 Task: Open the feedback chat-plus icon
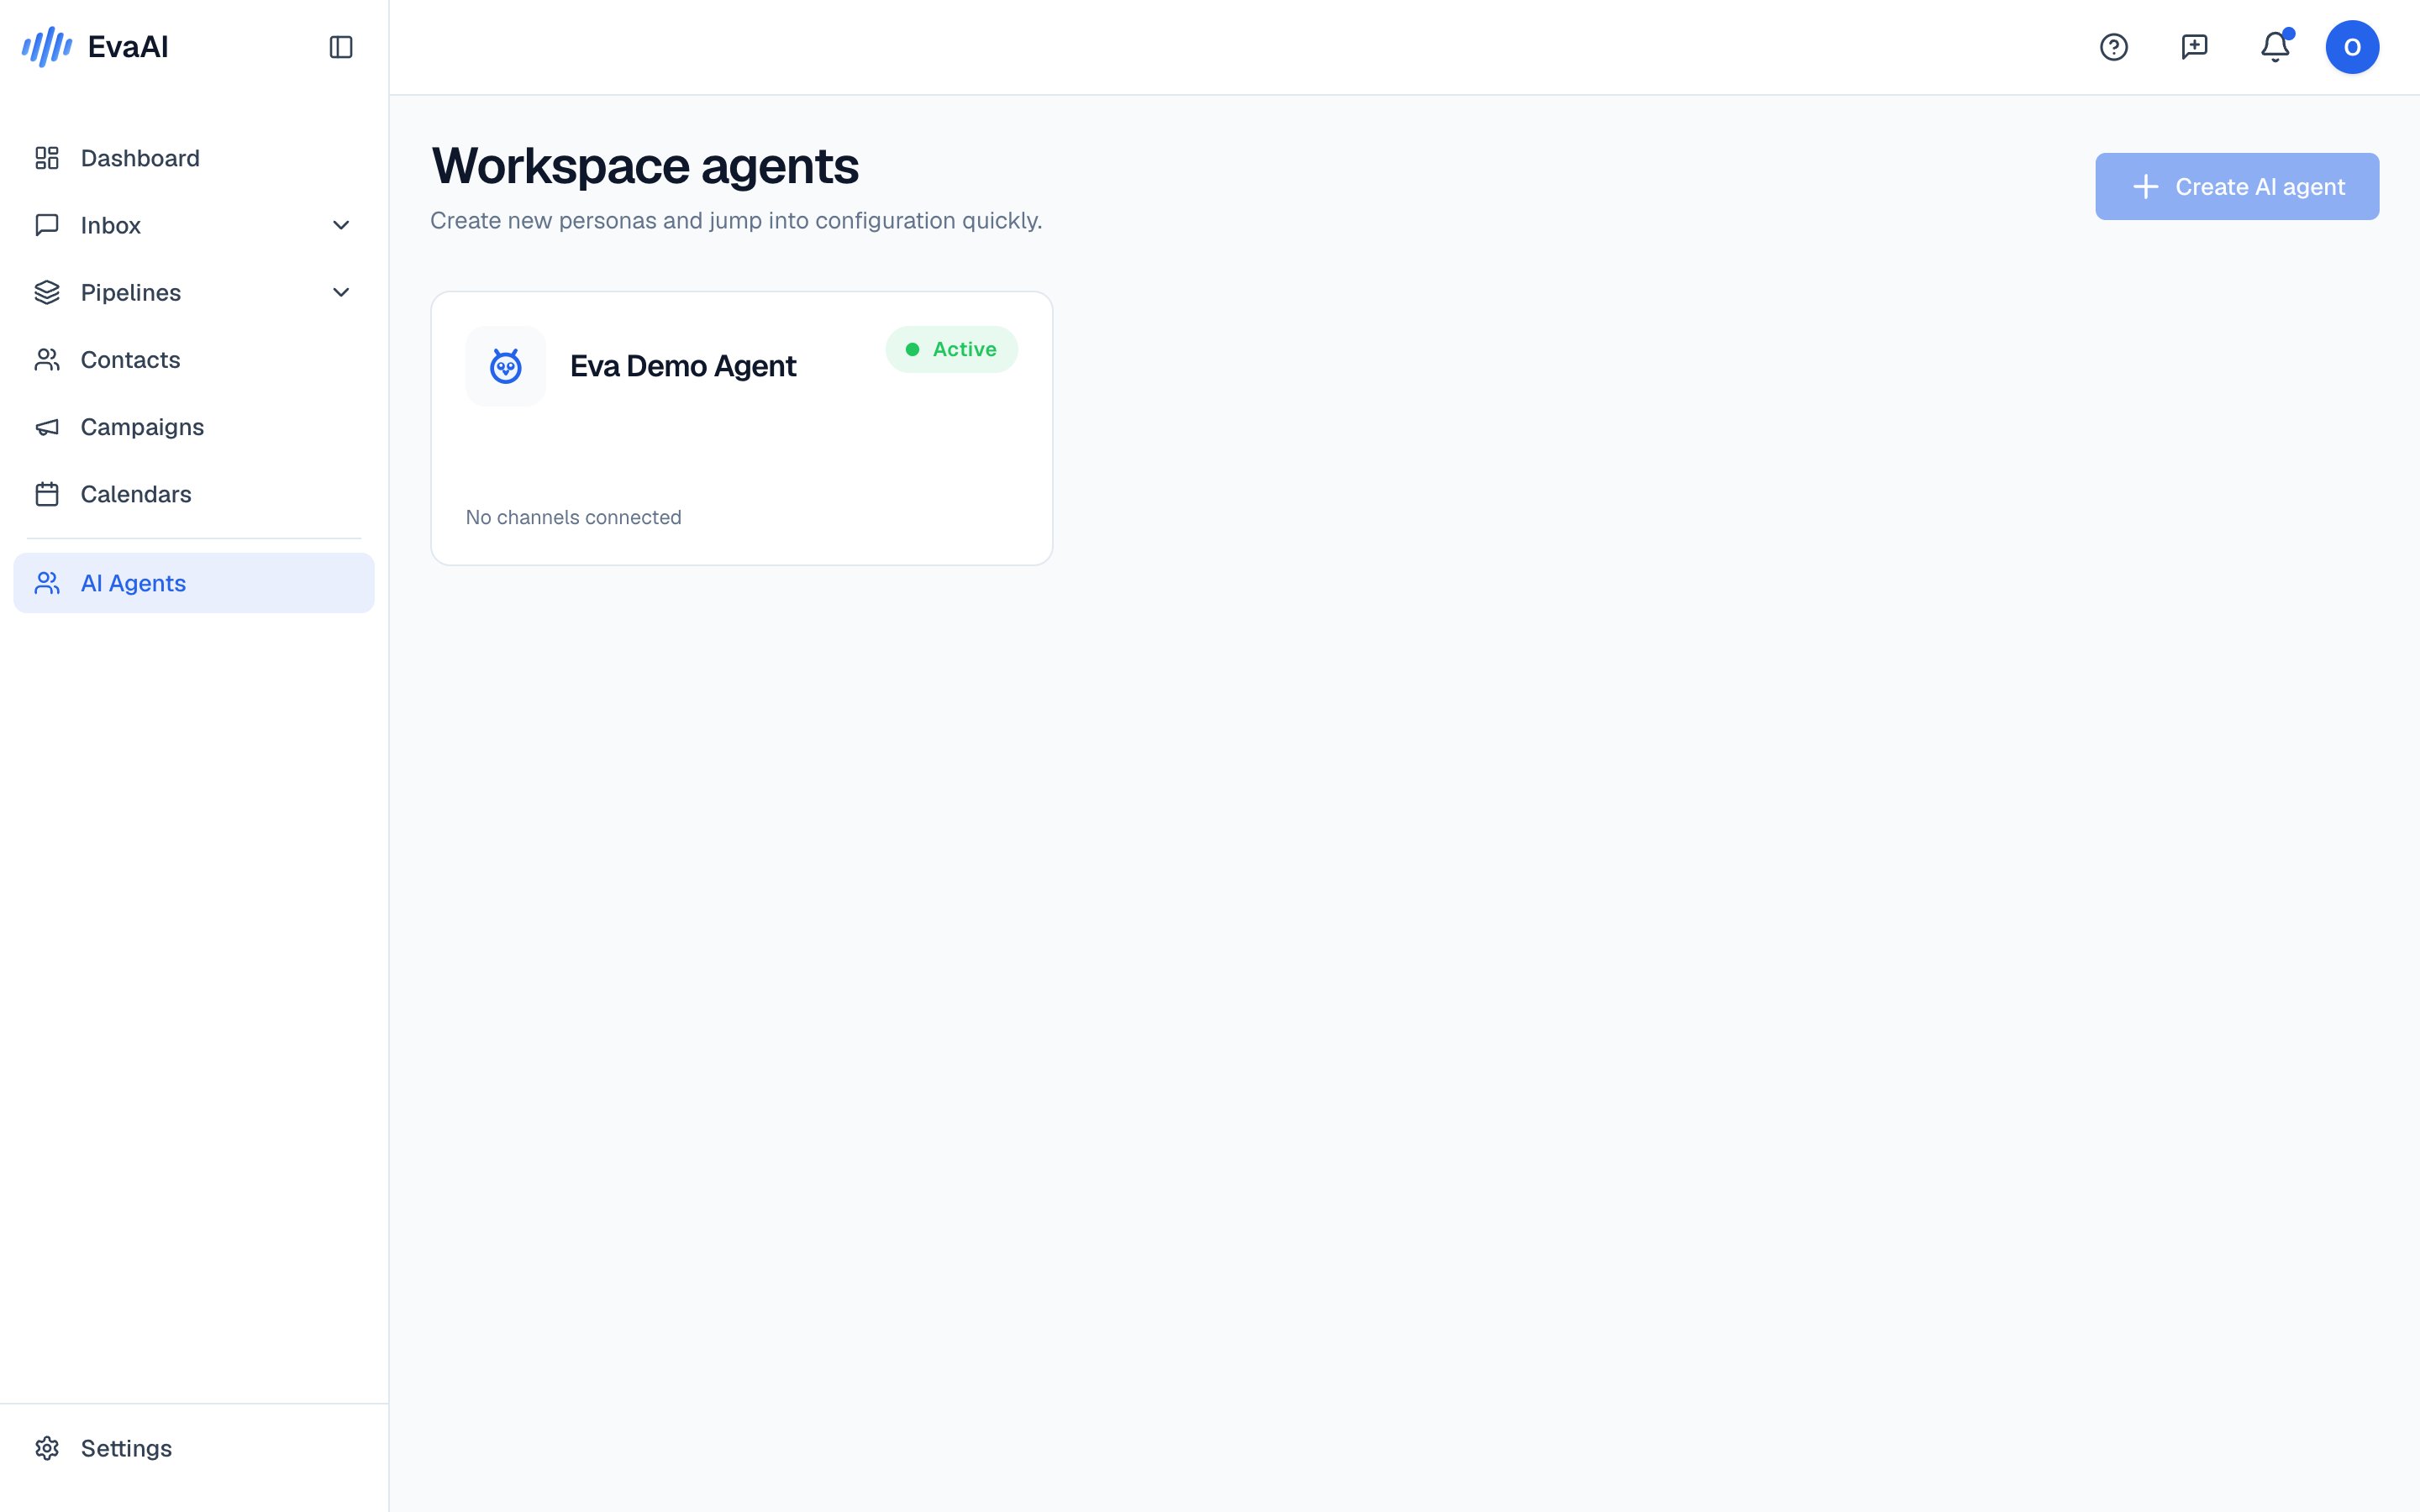tap(2194, 47)
